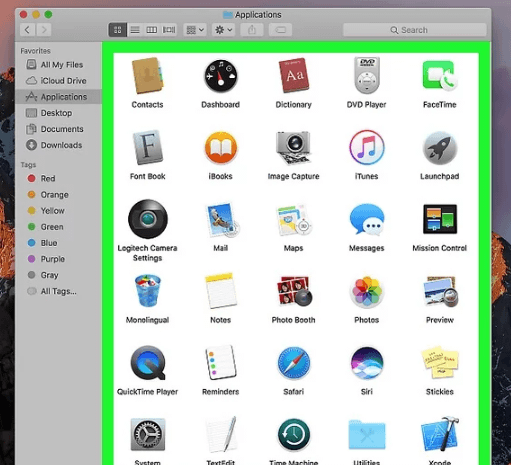This screenshot has height=465, width=511.
Task: Open the Utilities folder icon
Action: pos(367,435)
